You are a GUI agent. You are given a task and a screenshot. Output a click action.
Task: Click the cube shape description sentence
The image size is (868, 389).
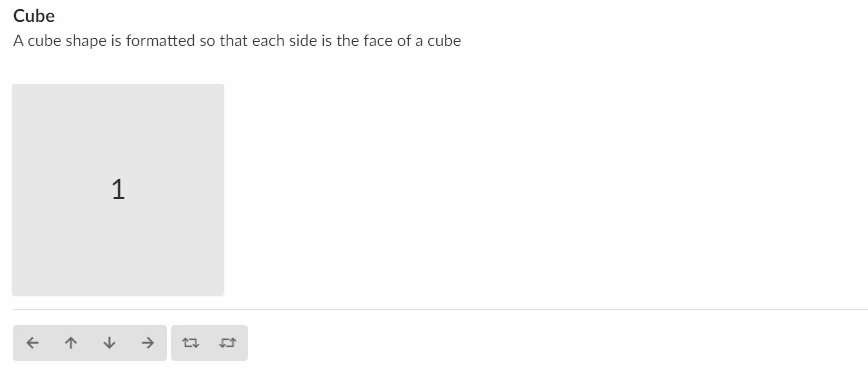(237, 41)
